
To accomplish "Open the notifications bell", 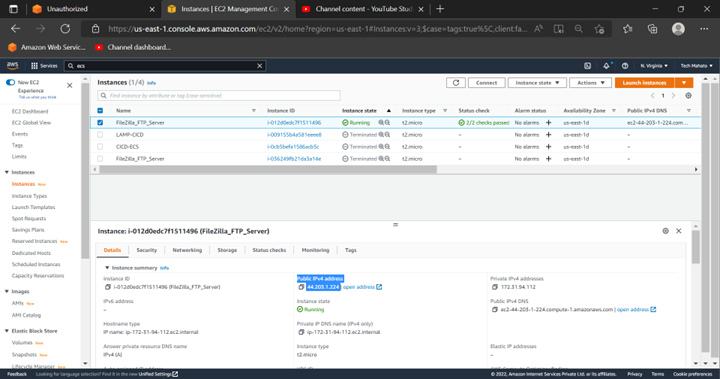I will [x=606, y=66].
